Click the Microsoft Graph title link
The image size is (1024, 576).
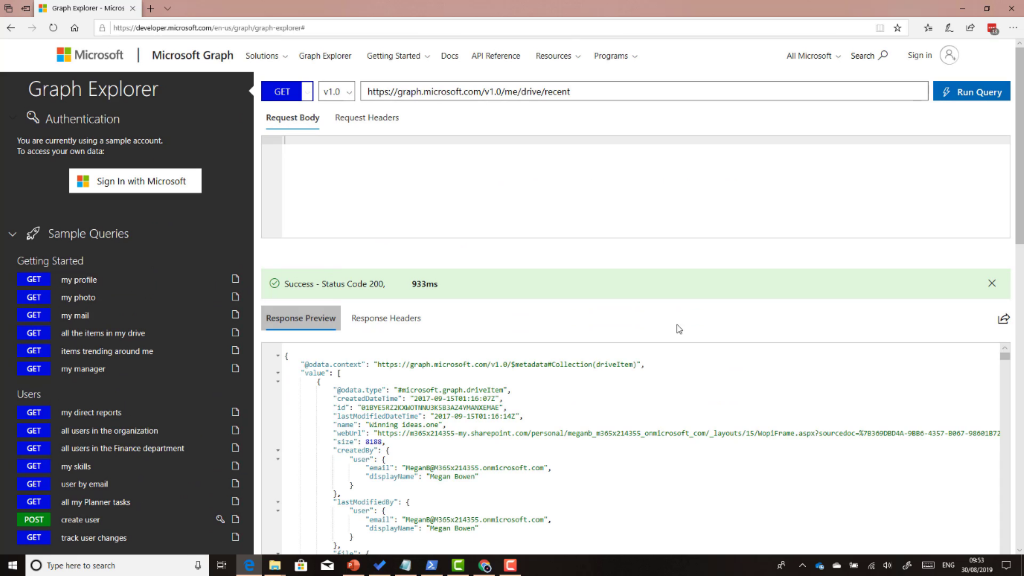(x=193, y=56)
